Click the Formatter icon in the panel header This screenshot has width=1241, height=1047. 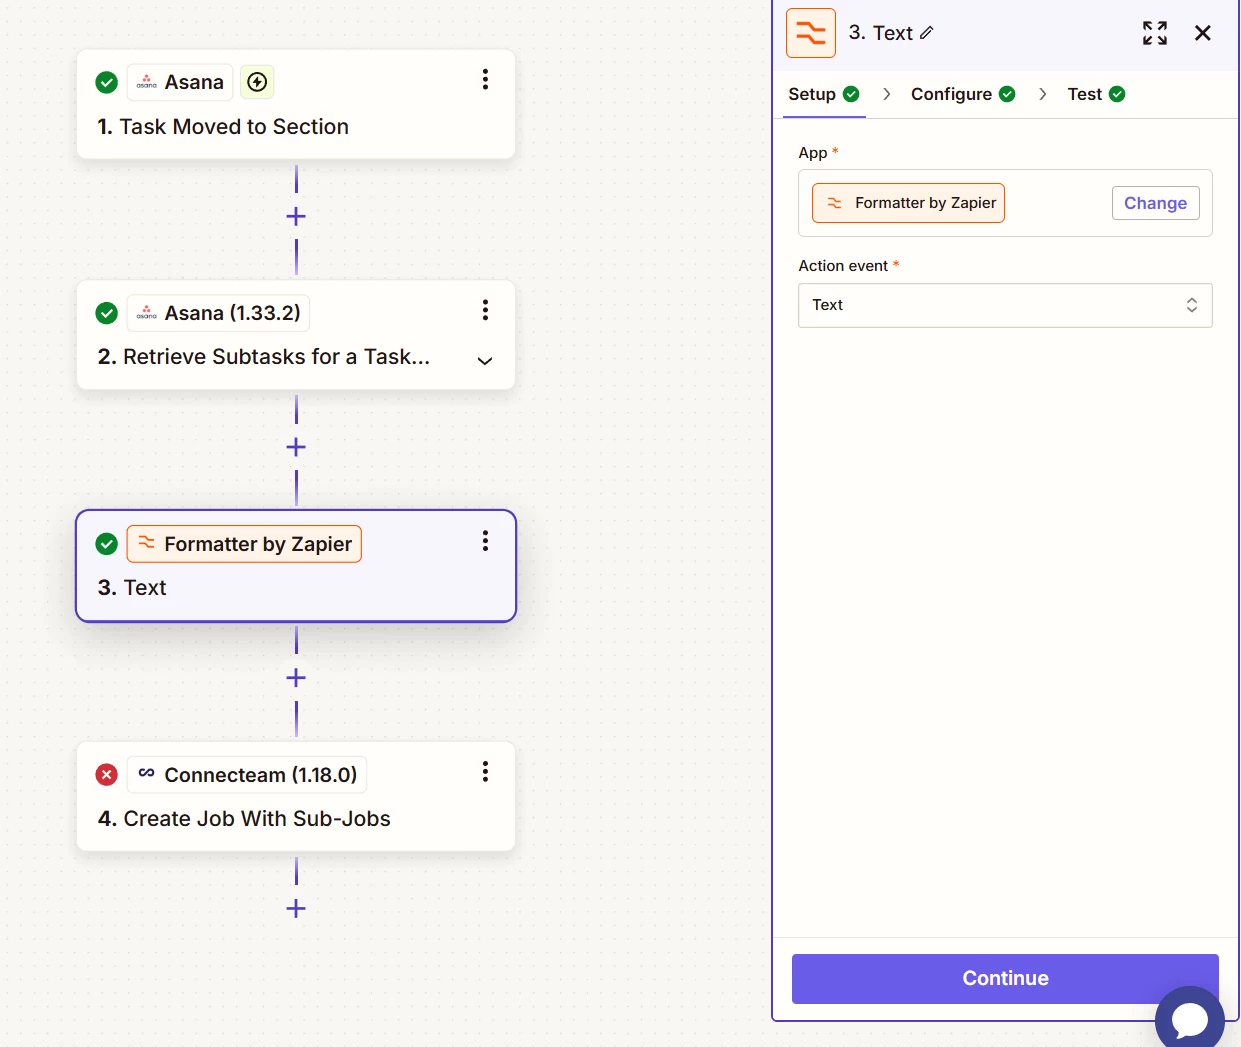point(811,33)
